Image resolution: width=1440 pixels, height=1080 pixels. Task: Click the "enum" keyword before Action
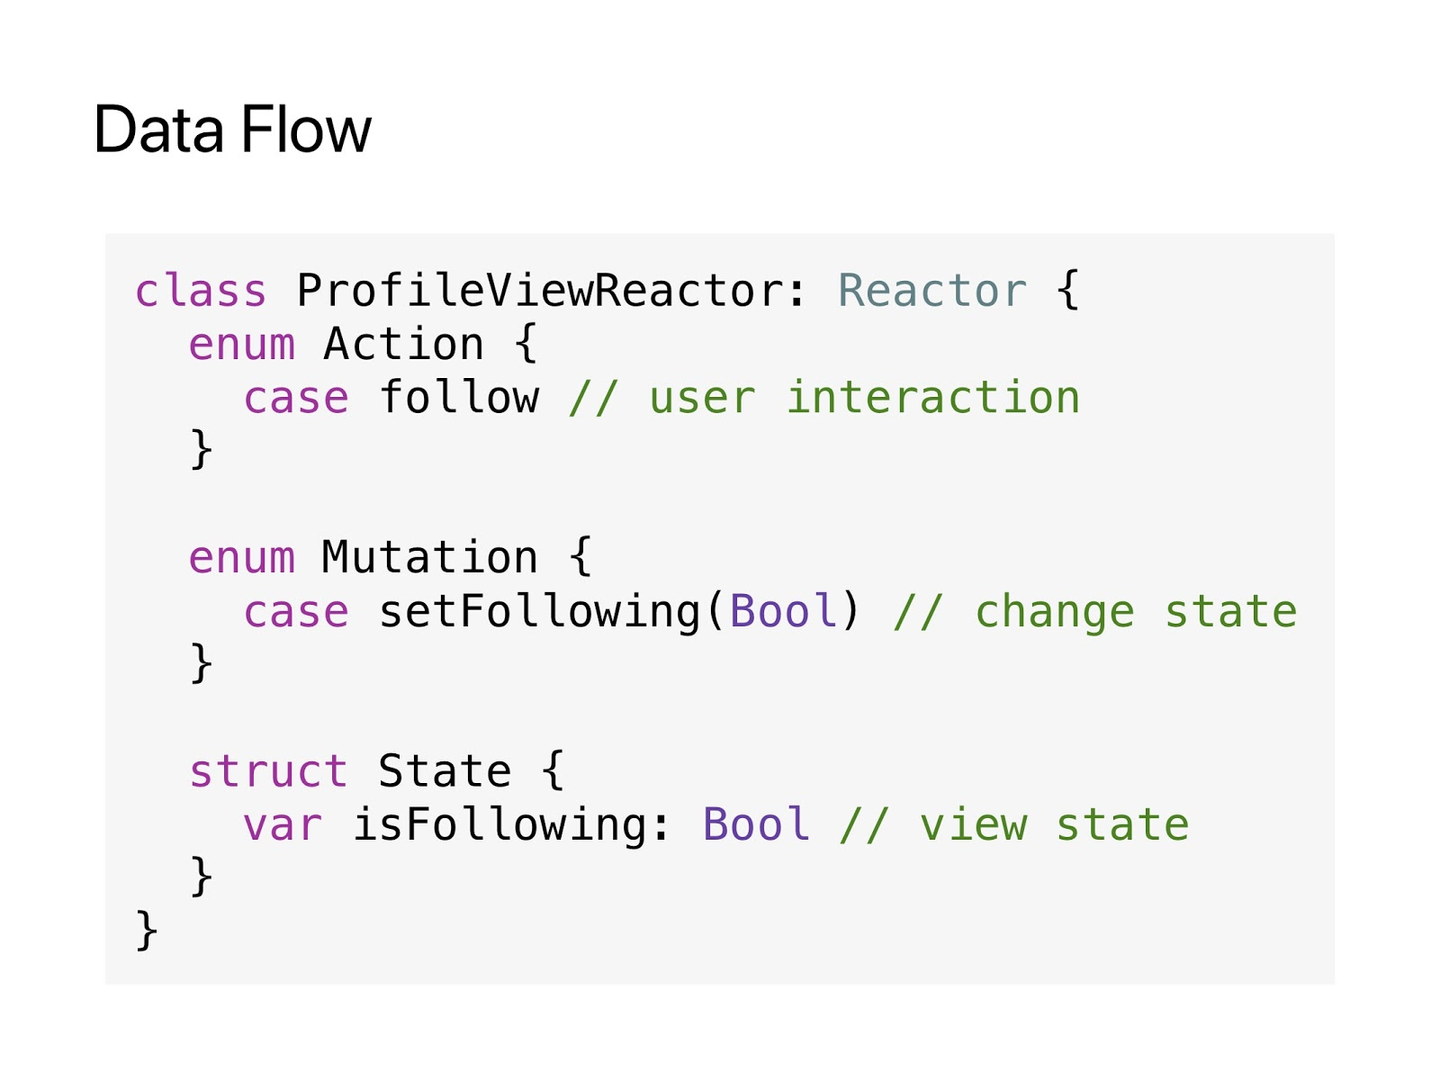(x=241, y=345)
